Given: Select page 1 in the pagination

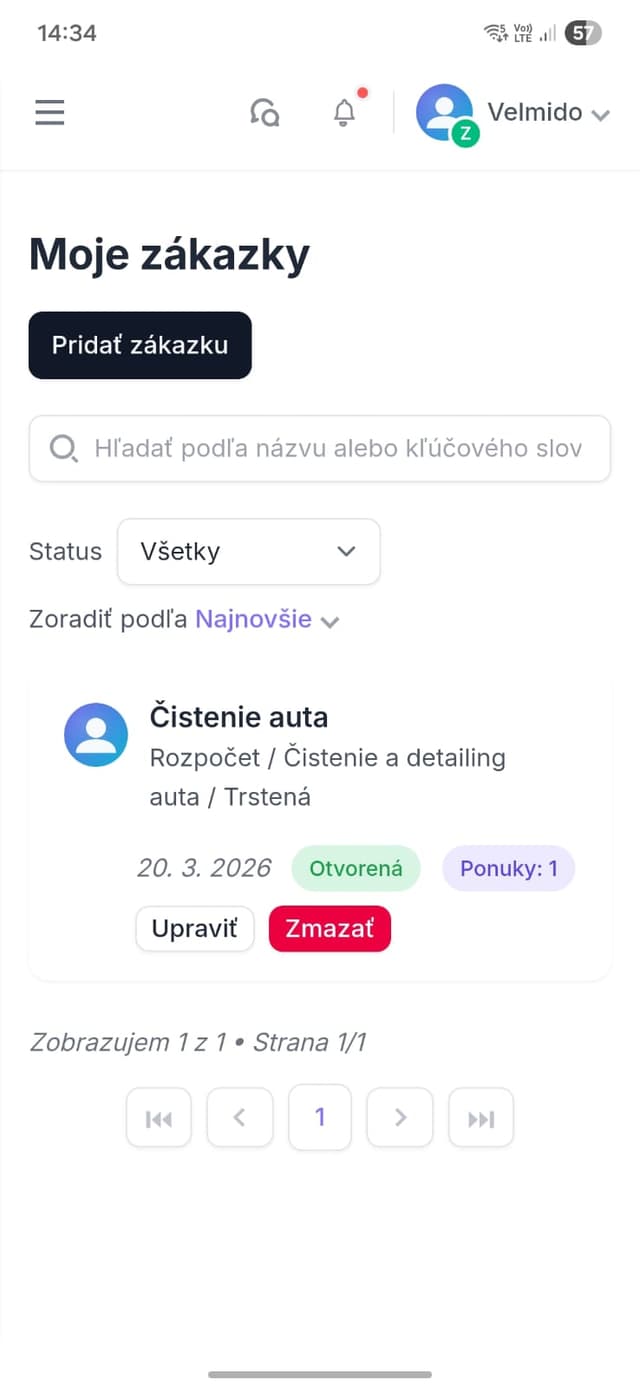Looking at the screenshot, I should [319, 1117].
